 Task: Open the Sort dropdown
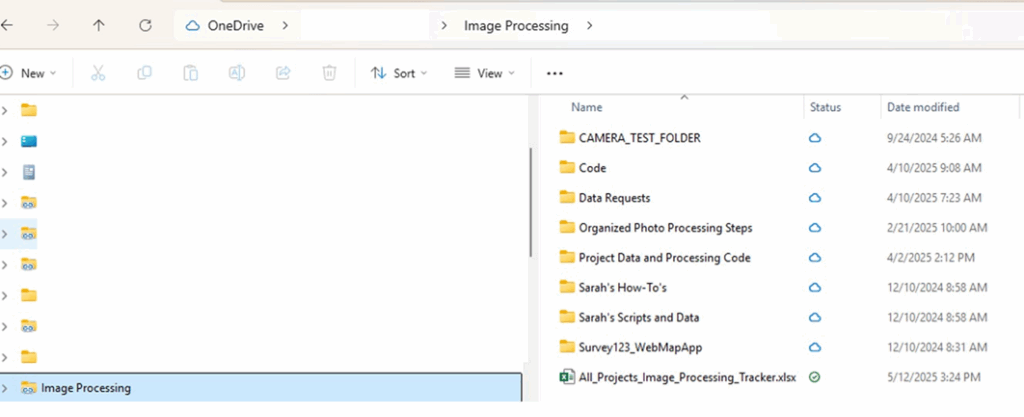coord(398,73)
